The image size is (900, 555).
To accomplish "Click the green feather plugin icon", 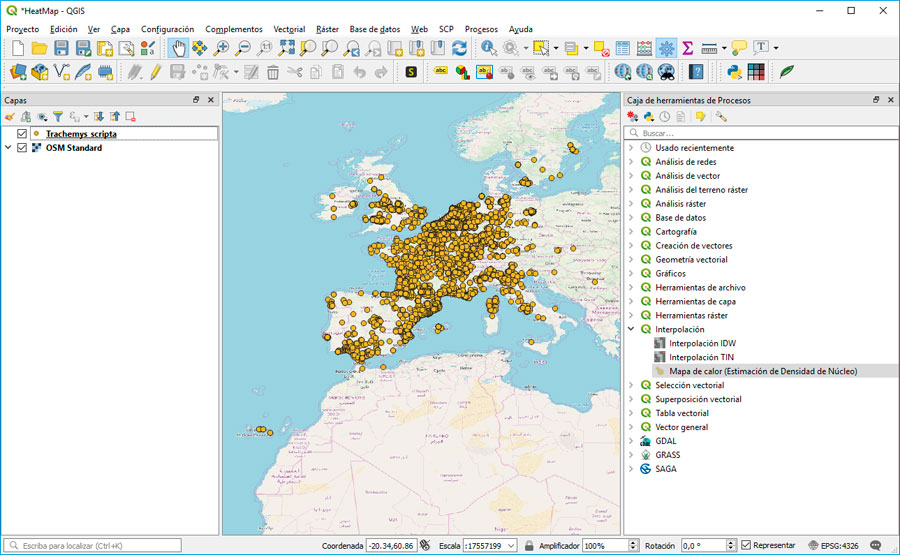I will [x=786, y=72].
